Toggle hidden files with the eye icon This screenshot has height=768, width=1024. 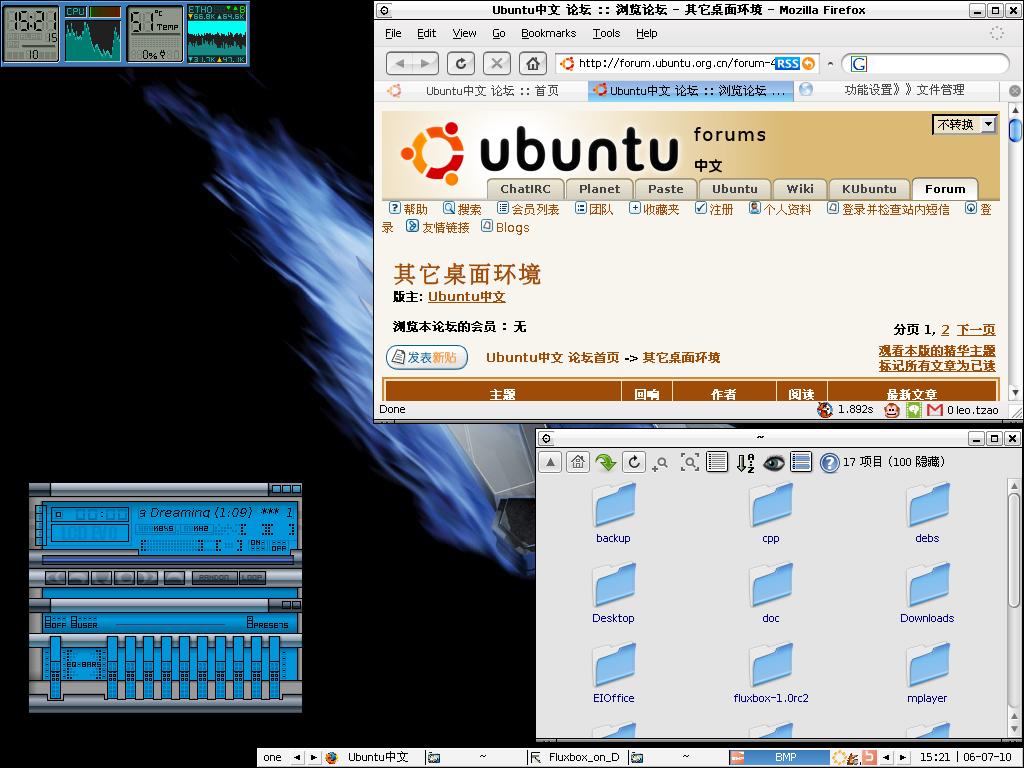point(774,463)
